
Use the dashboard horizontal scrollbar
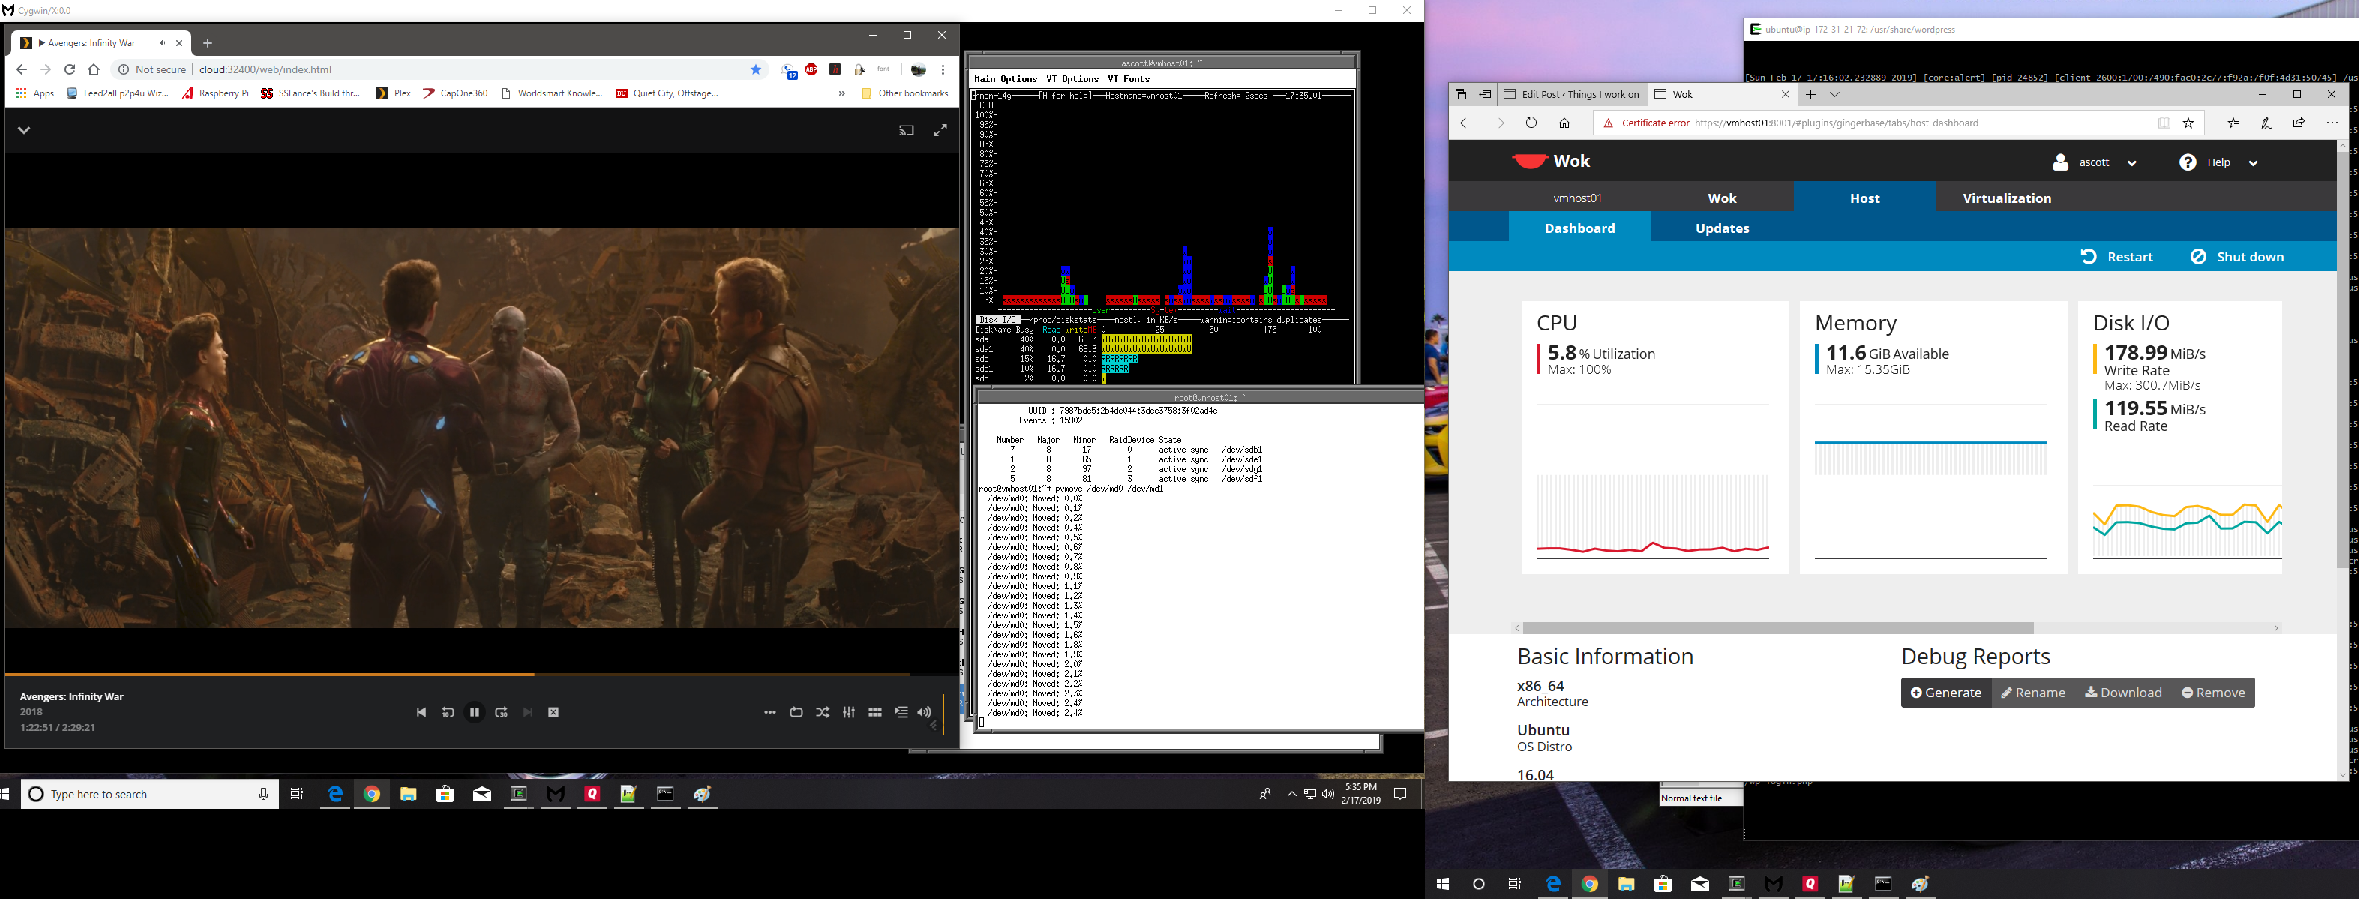point(1778,628)
